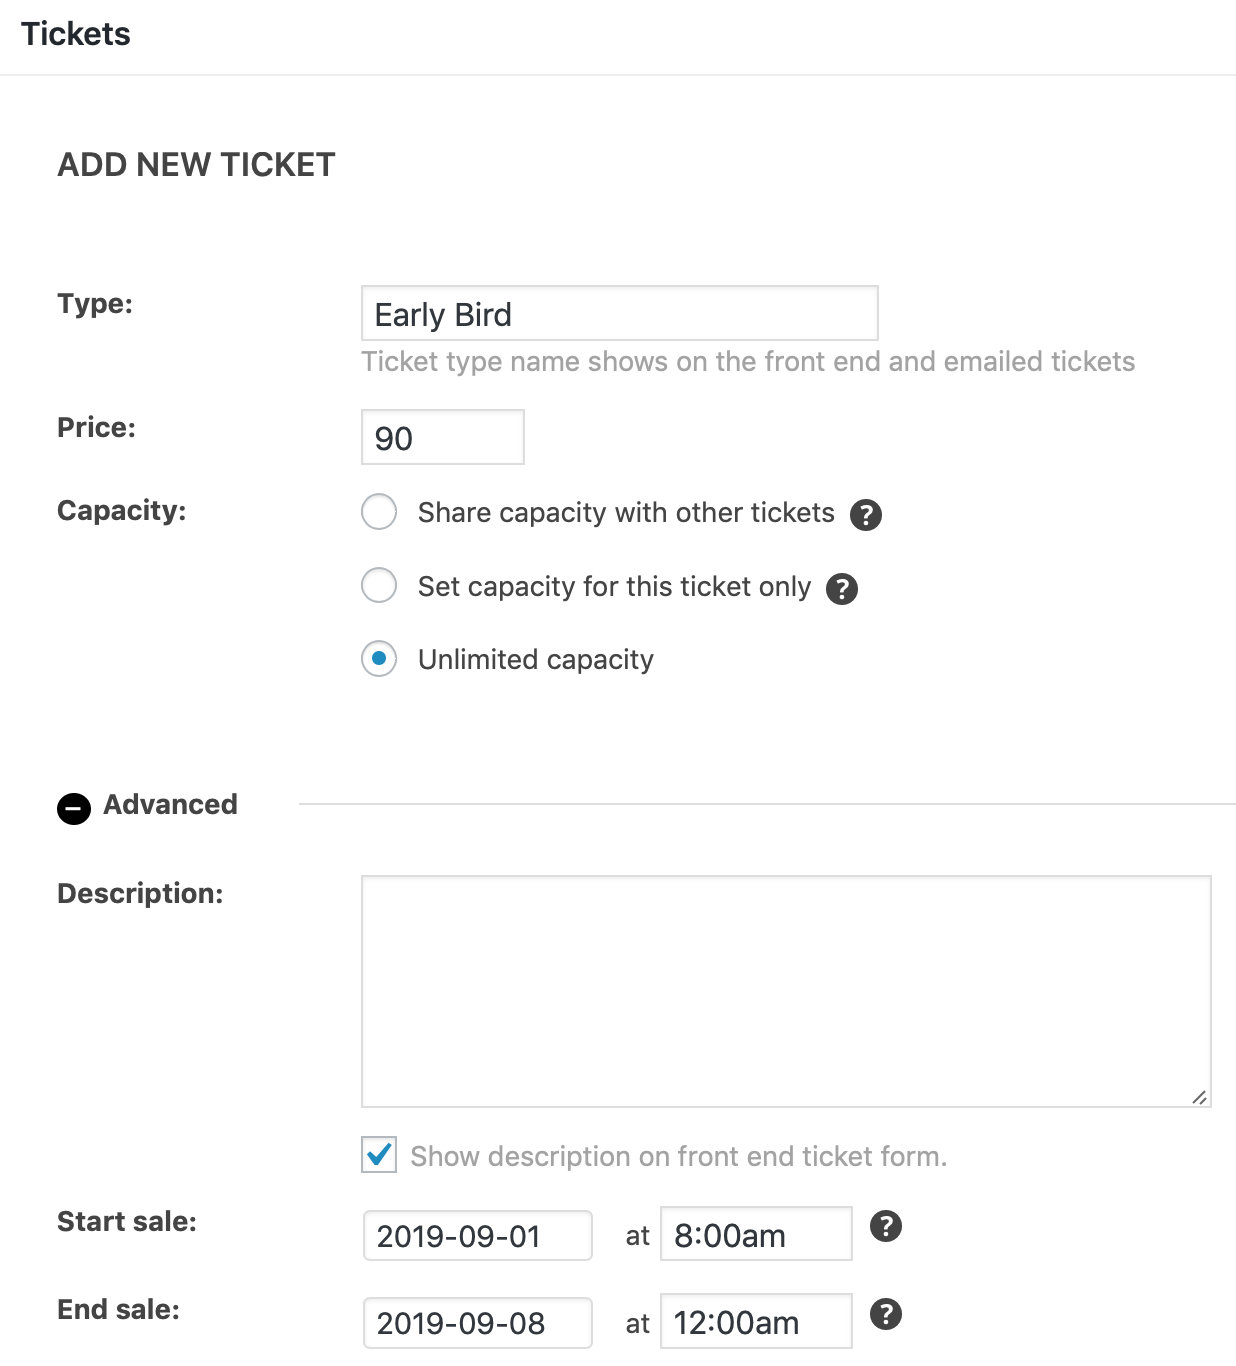The height and width of the screenshot is (1366, 1236).
Task: Click the Description textarea resize handle
Action: [1199, 1096]
